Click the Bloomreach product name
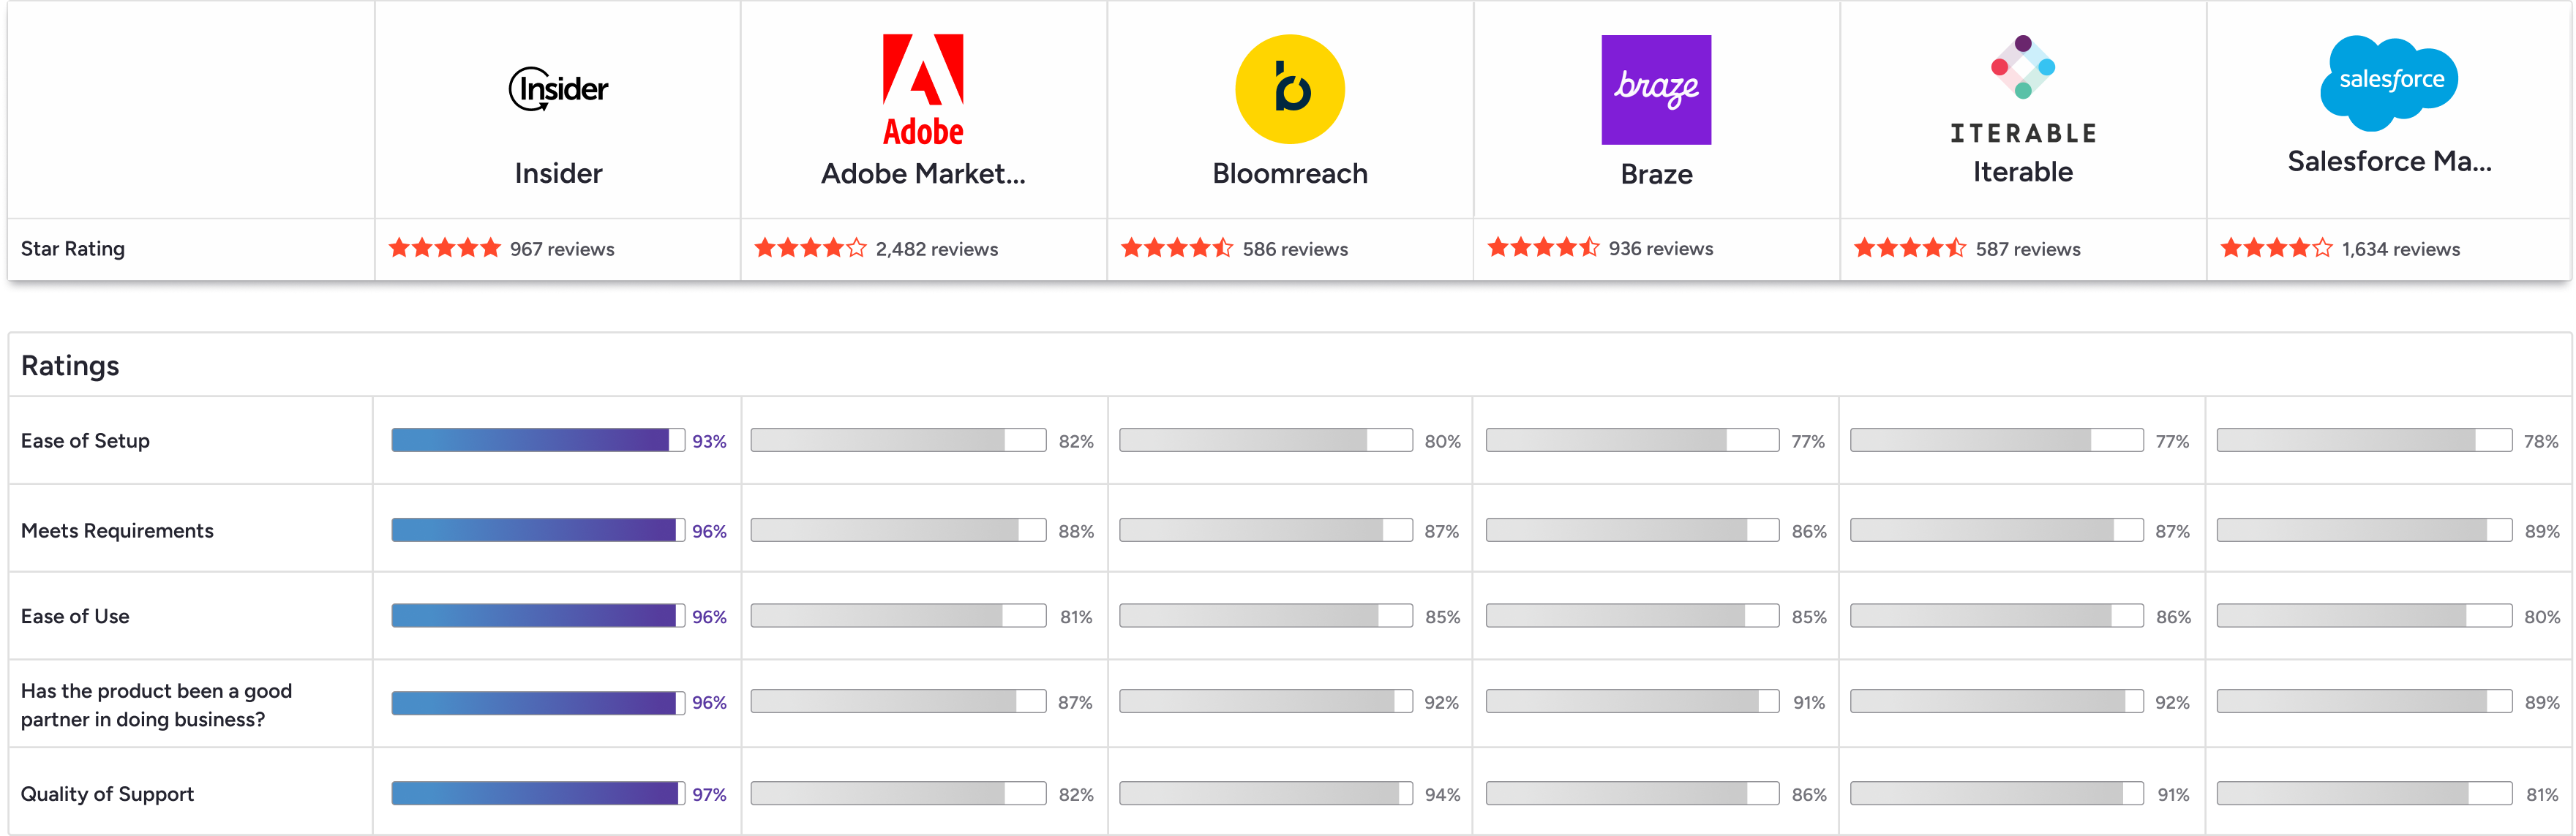2576x836 pixels. [x=1289, y=174]
